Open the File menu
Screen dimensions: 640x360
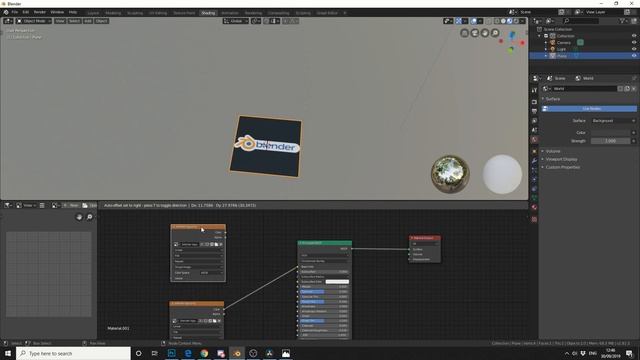[x=15, y=12]
